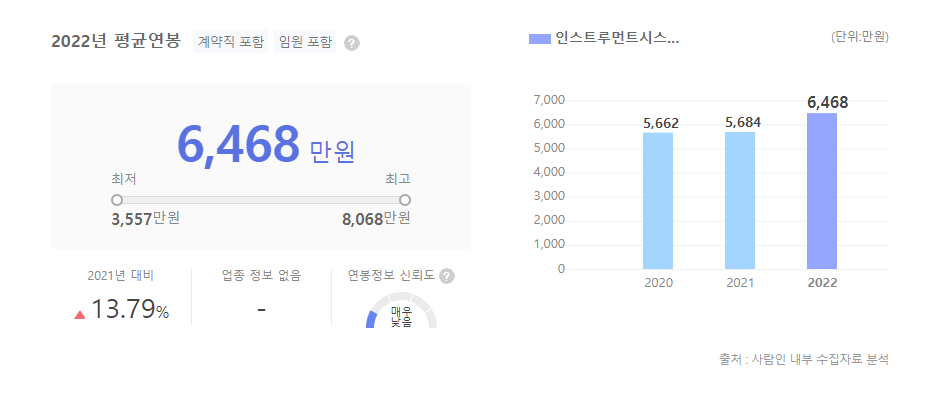Click the salary range track bar
Viewport: 948px width, 411px height.
click(x=261, y=200)
